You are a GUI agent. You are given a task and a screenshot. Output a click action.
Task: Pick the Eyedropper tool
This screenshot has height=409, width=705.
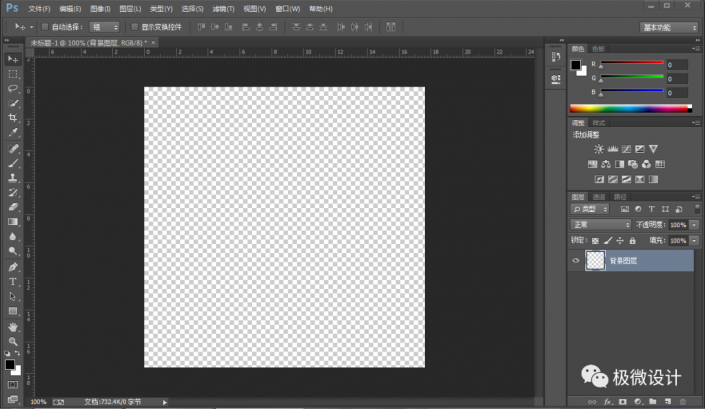coord(13,133)
